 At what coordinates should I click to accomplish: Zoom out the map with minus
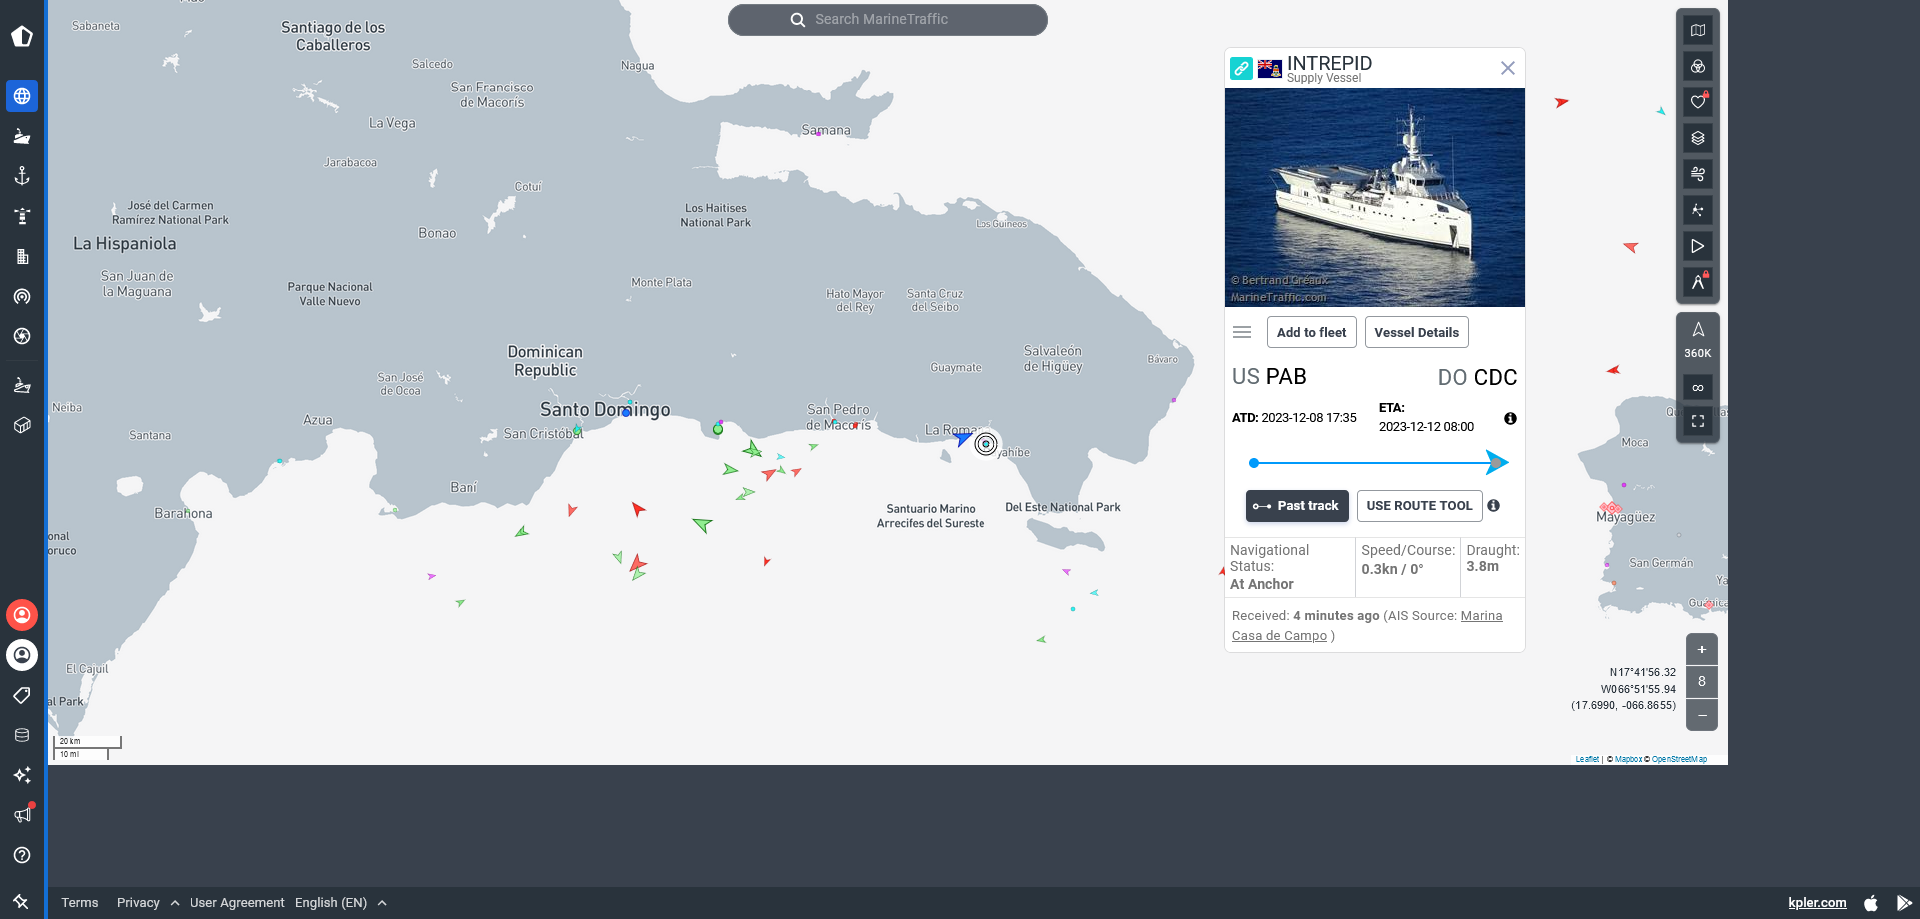(x=1702, y=715)
